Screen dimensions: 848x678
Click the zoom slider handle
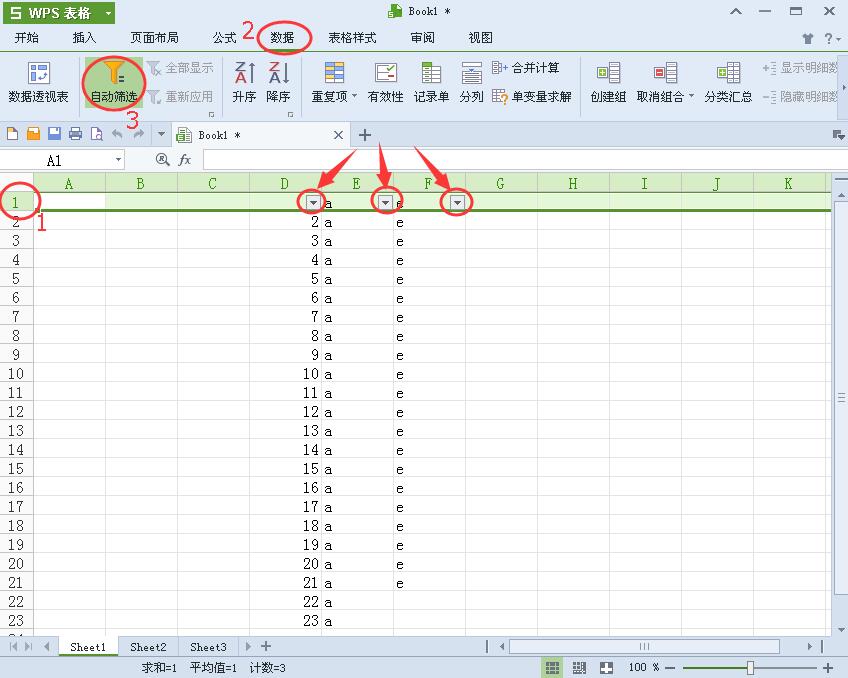(750, 668)
